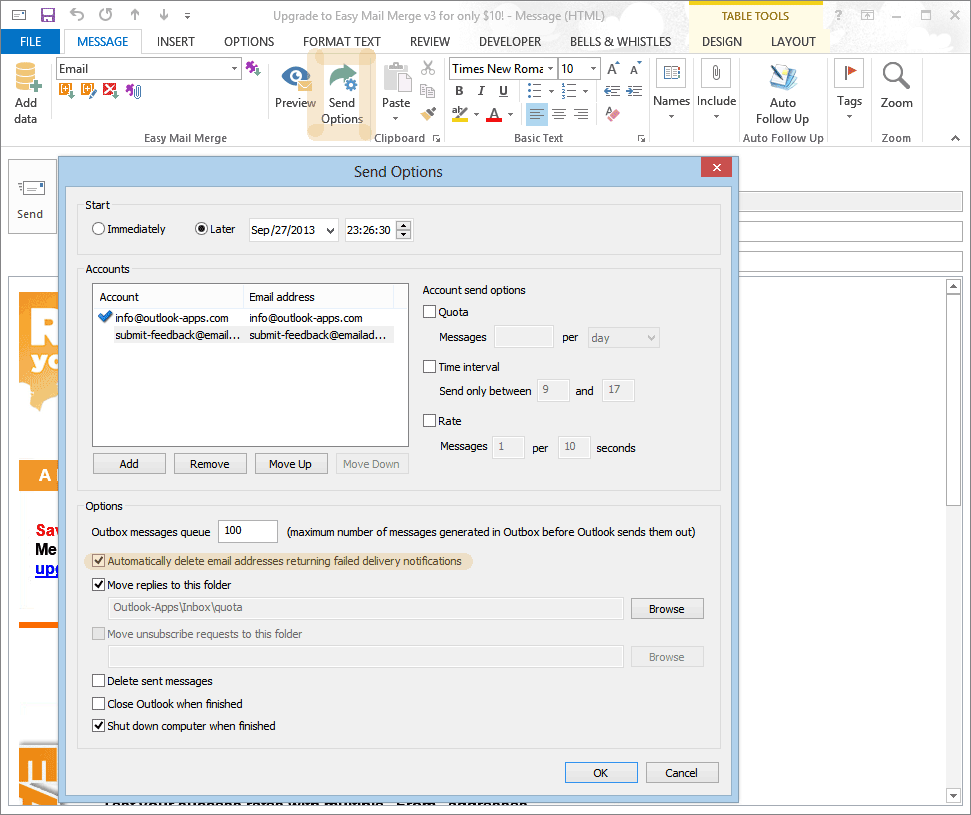Screen dimensions: 971x815
Task: Click the Grow Font icon
Action: point(612,68)
